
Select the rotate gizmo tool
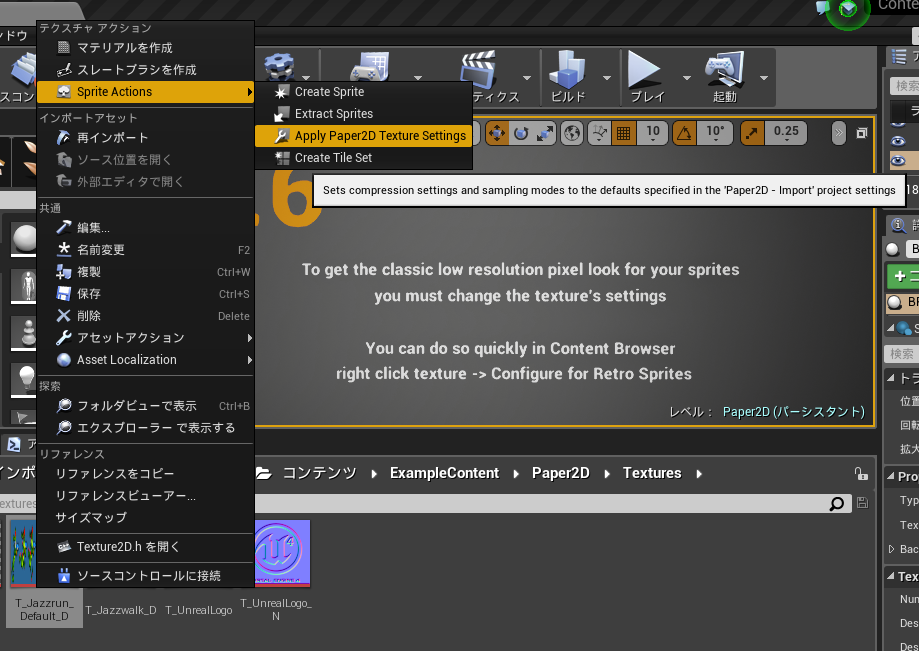[x=520, y=134]
